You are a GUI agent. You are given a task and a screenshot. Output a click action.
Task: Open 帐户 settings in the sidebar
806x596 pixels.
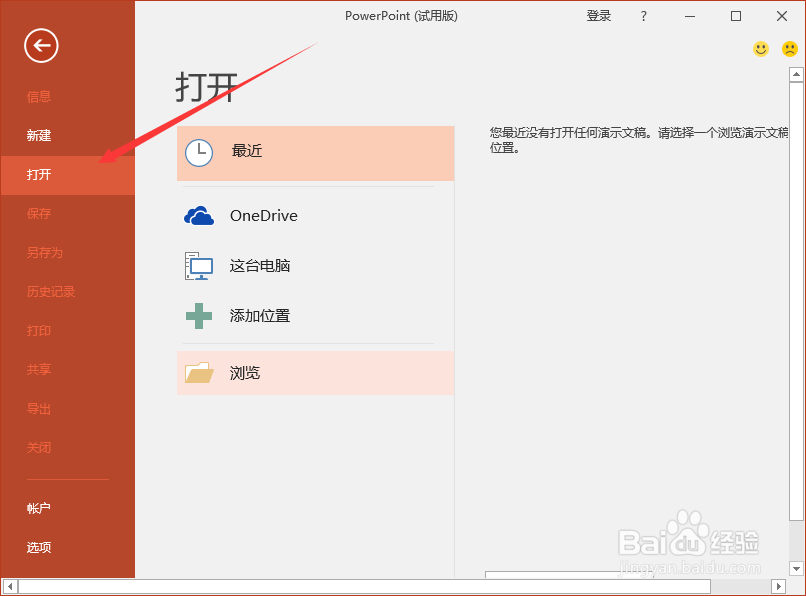point(39,509)
